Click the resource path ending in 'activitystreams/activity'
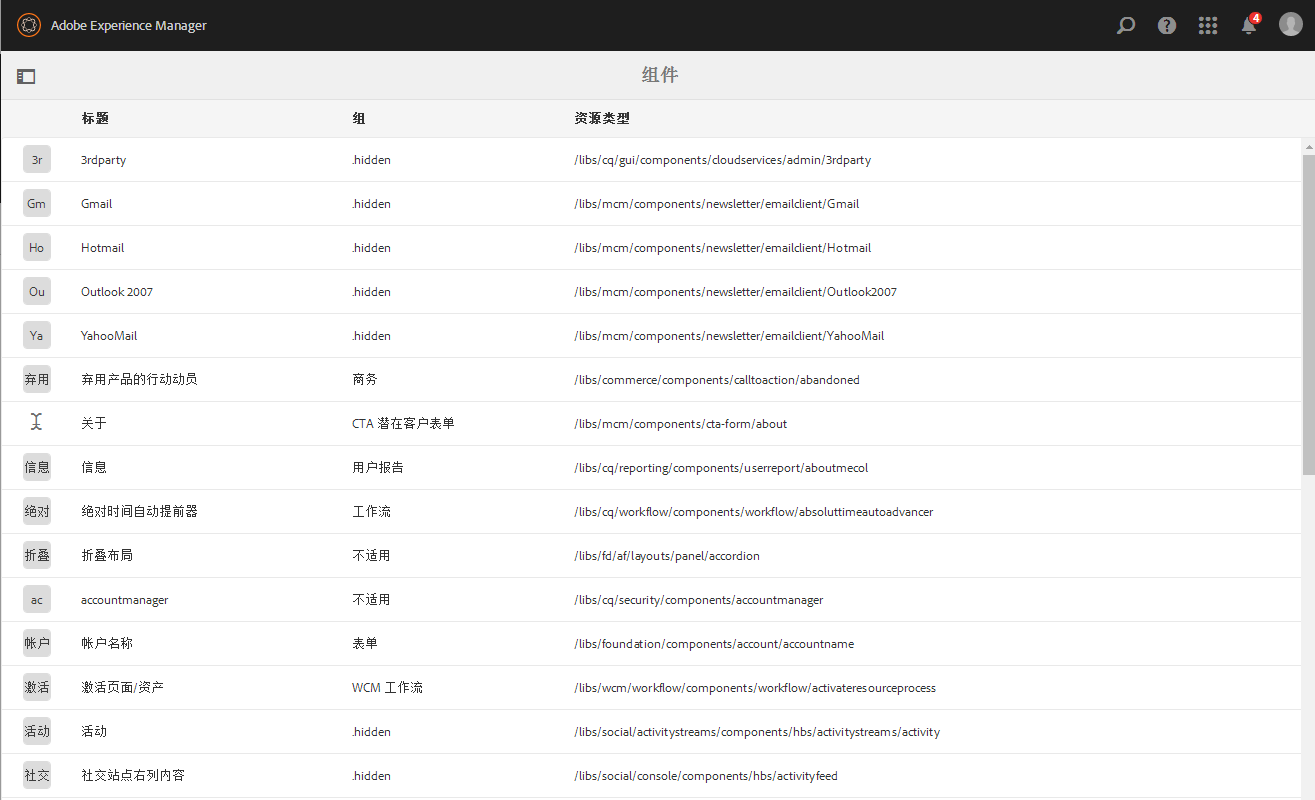This screenshot has height=800, width=1315. pos(757,732)
